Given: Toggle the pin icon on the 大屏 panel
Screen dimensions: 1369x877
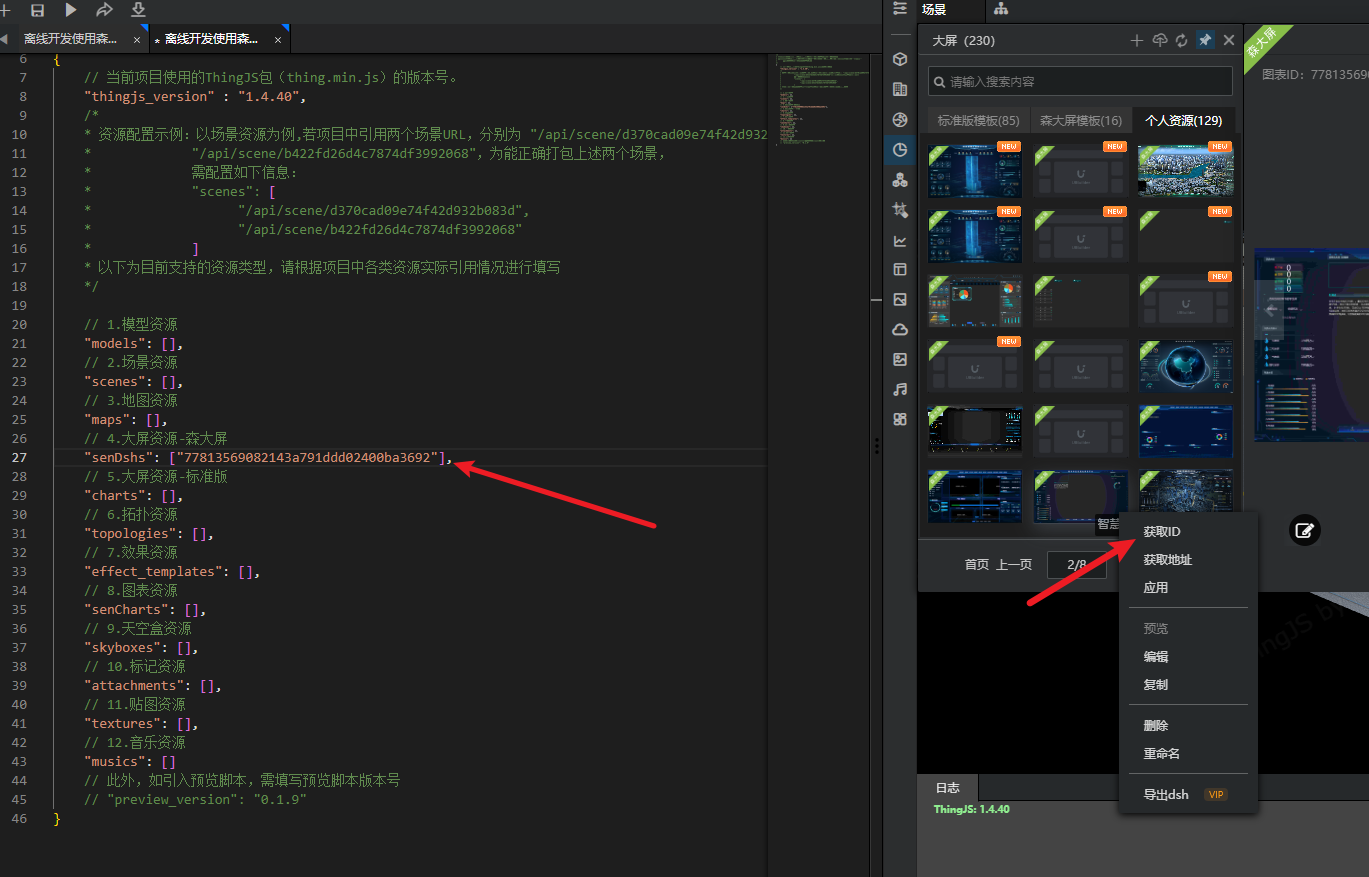Looking at the screenshot, I should (x=1205, y=41).
